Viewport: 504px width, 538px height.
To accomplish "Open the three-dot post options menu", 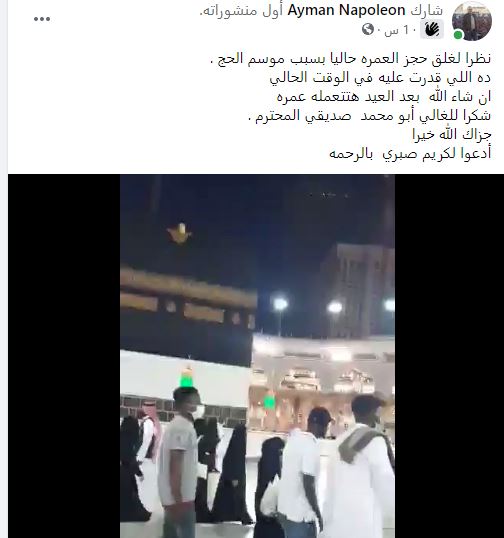I will click(x=42, y=19).
